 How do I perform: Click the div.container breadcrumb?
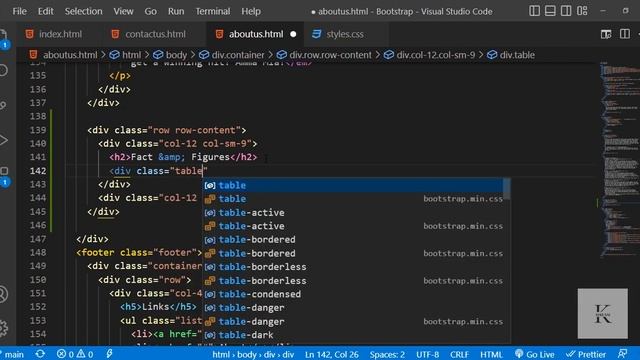pyautogui.click(x=232, y=55)
